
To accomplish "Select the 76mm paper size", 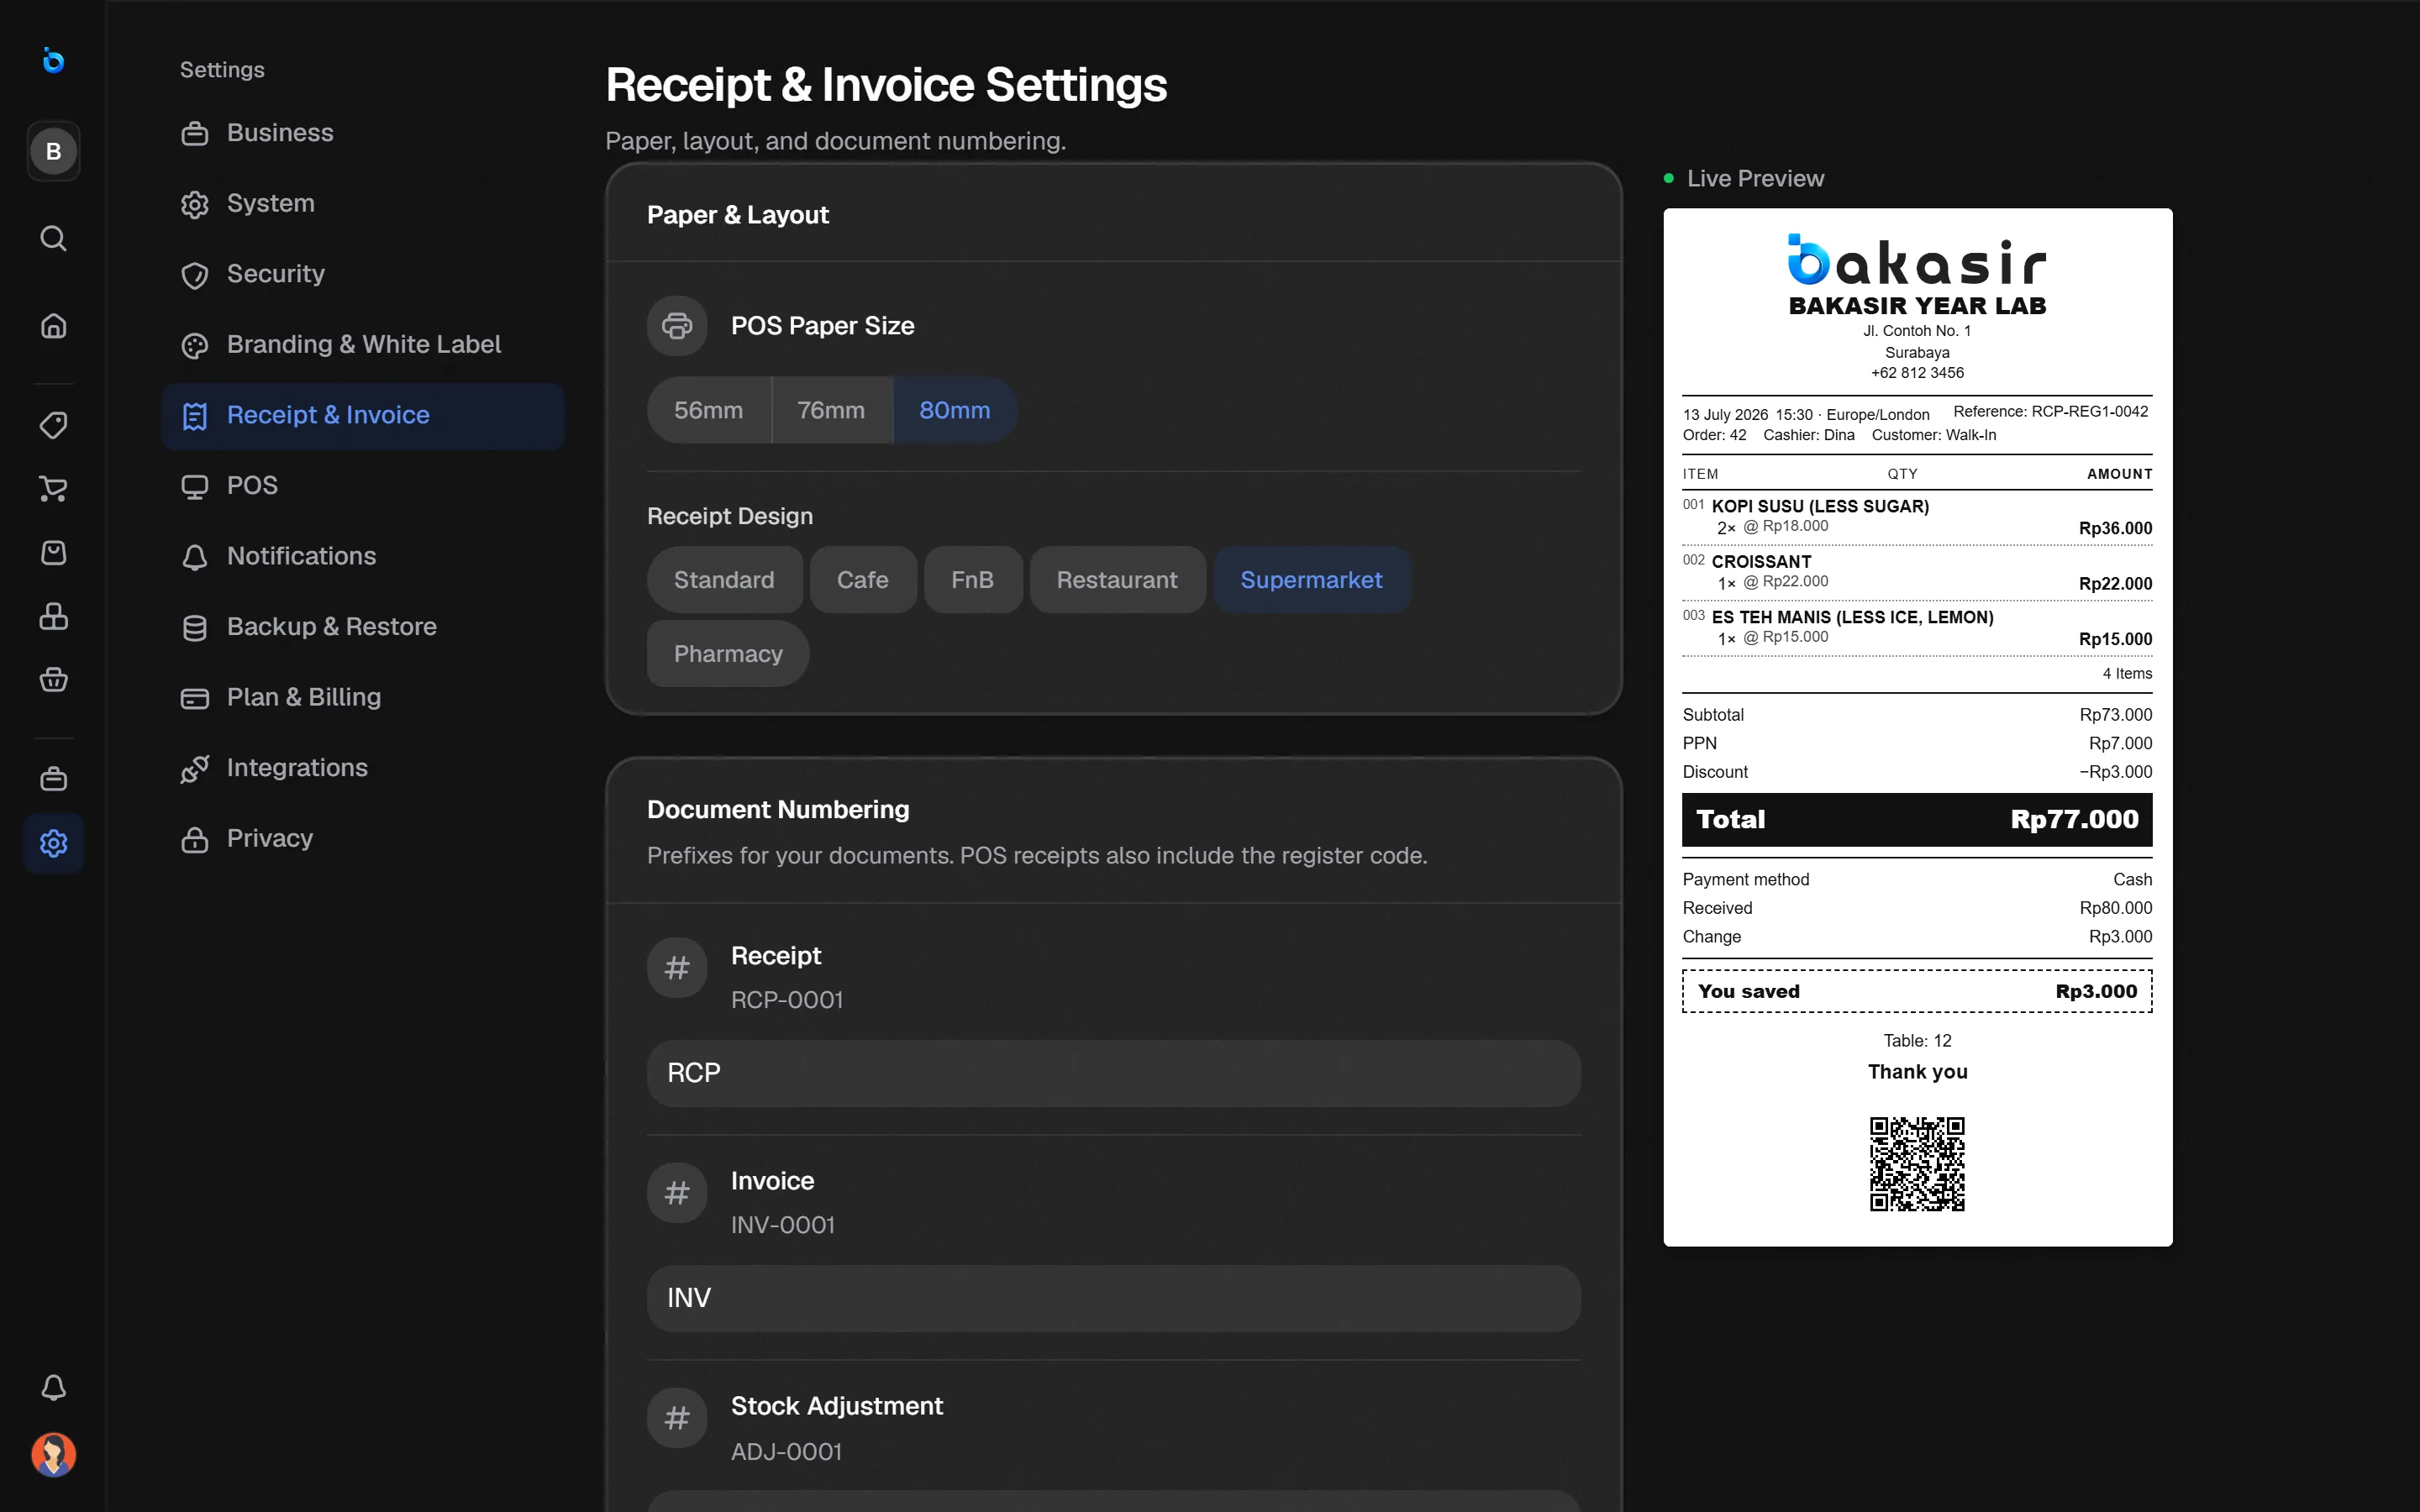I will (832, 410).
